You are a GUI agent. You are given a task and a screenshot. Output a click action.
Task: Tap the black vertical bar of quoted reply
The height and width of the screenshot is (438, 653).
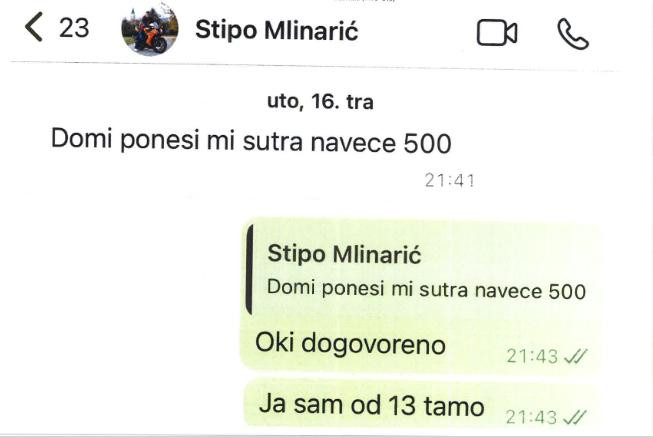click(x=249, y=269)
